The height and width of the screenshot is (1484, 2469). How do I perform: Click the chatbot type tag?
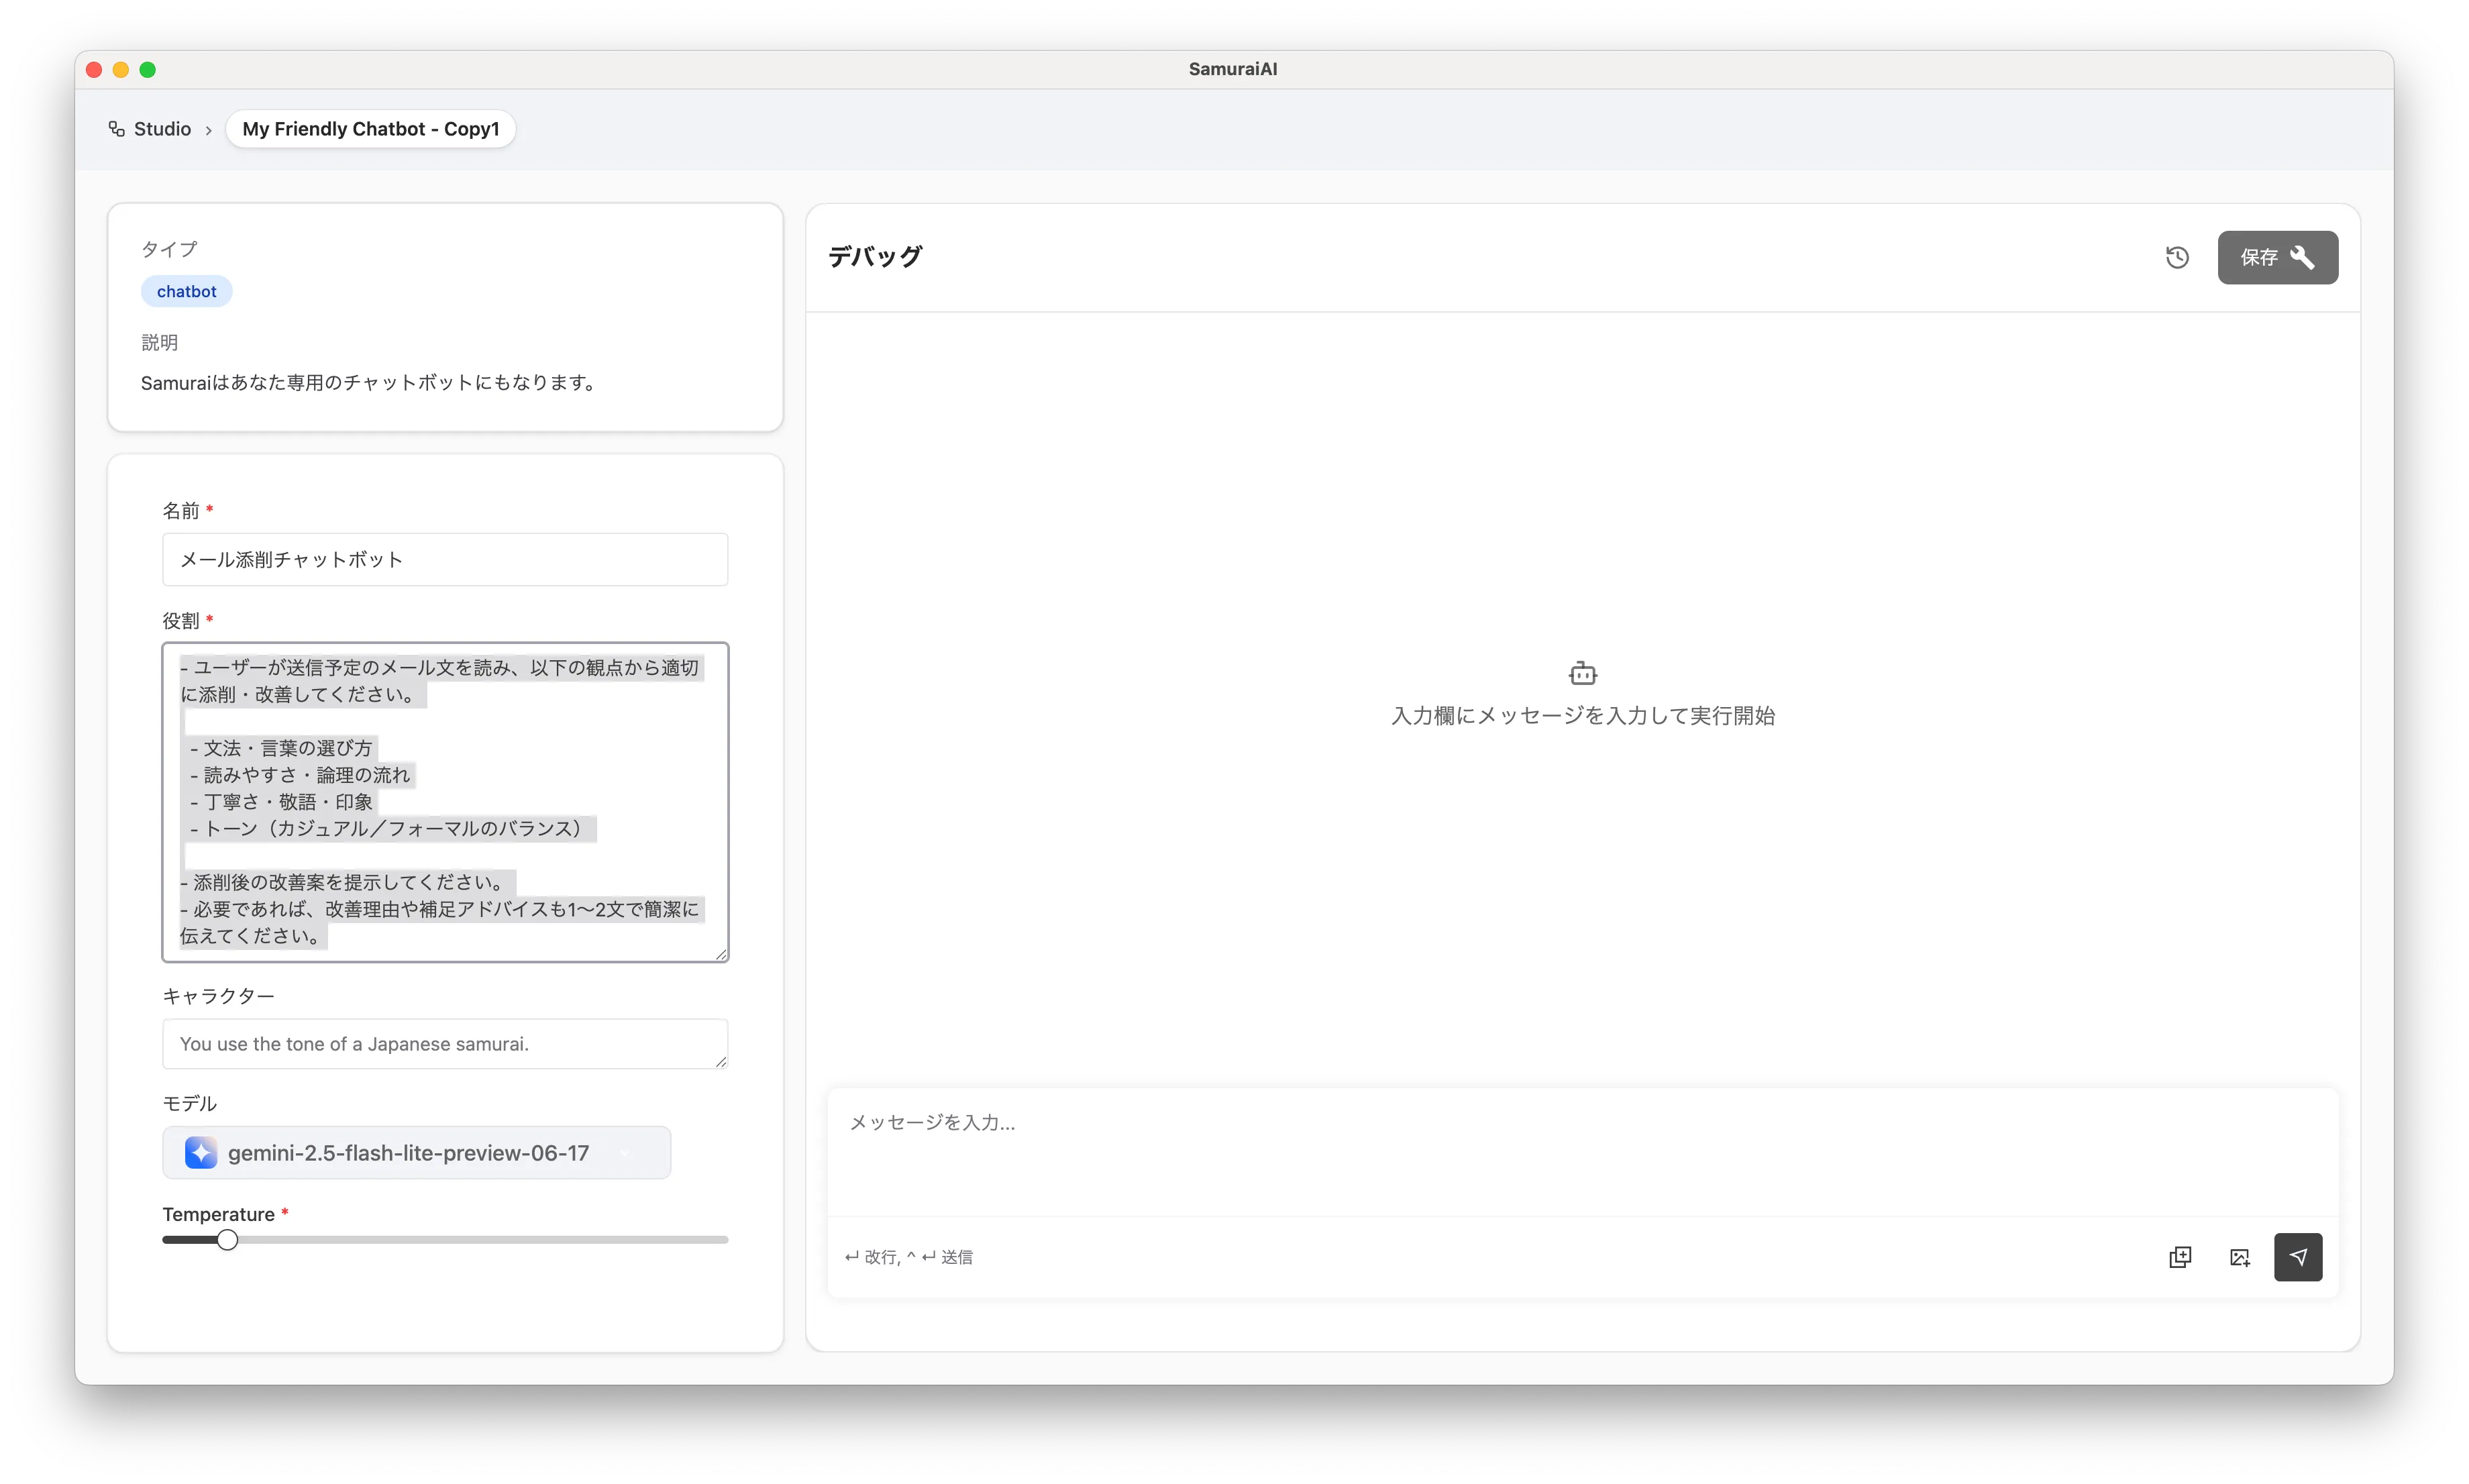186,291
